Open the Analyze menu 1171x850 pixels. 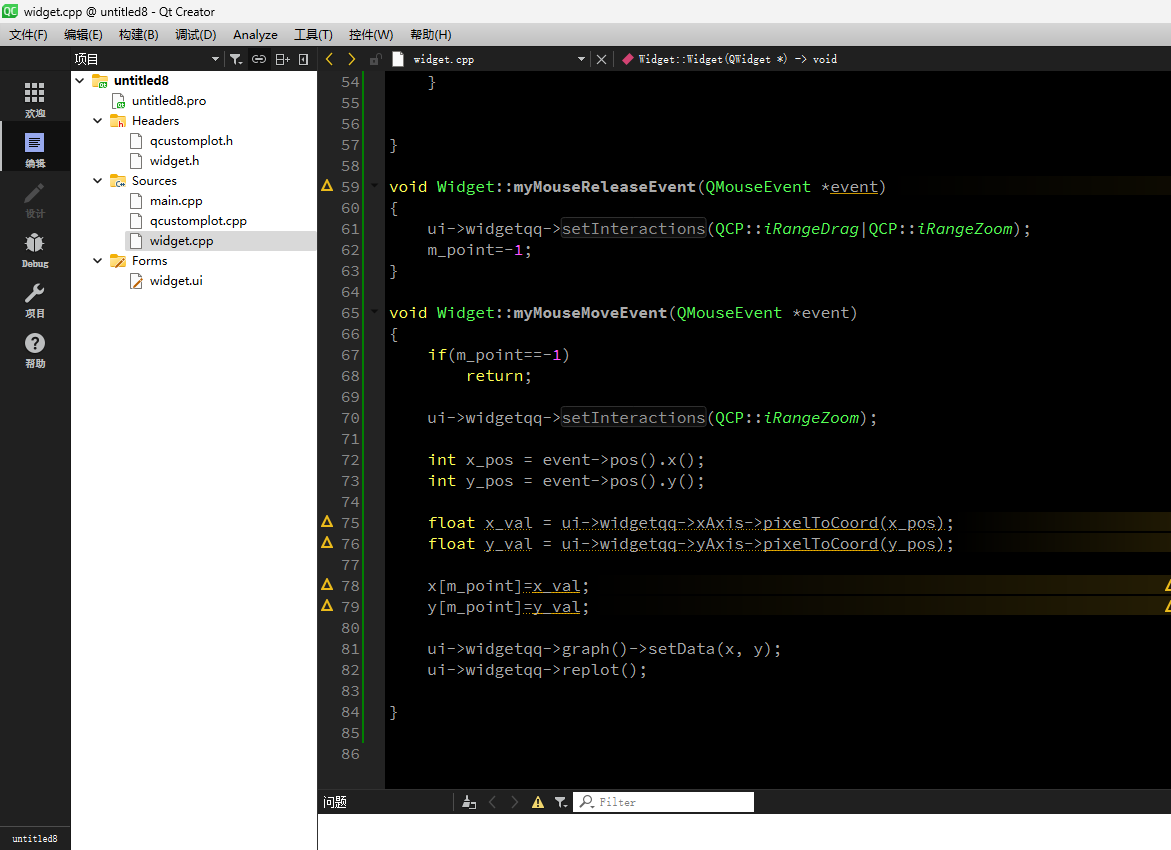255,34
